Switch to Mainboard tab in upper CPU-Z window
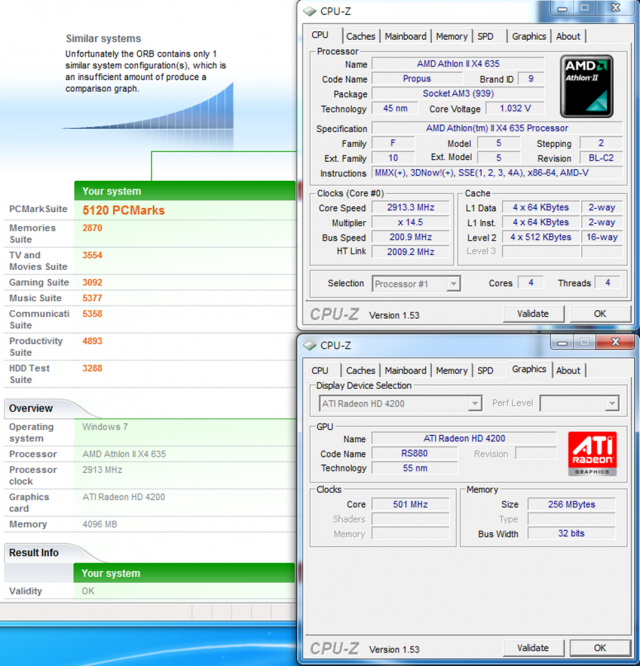 [405, 37]
